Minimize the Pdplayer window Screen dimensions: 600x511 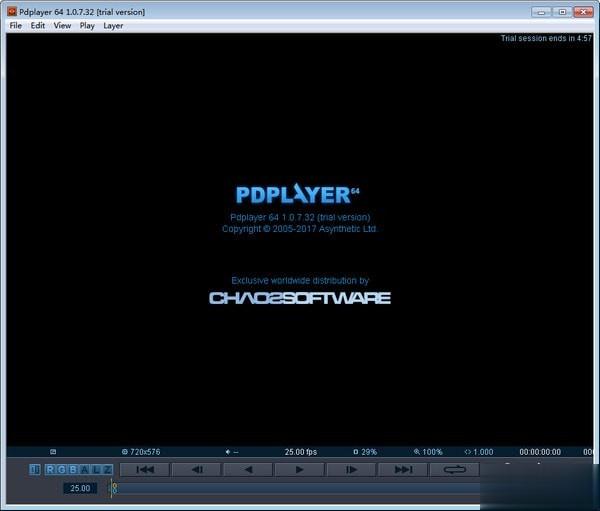pyautogui.click(x=541, y=12)
